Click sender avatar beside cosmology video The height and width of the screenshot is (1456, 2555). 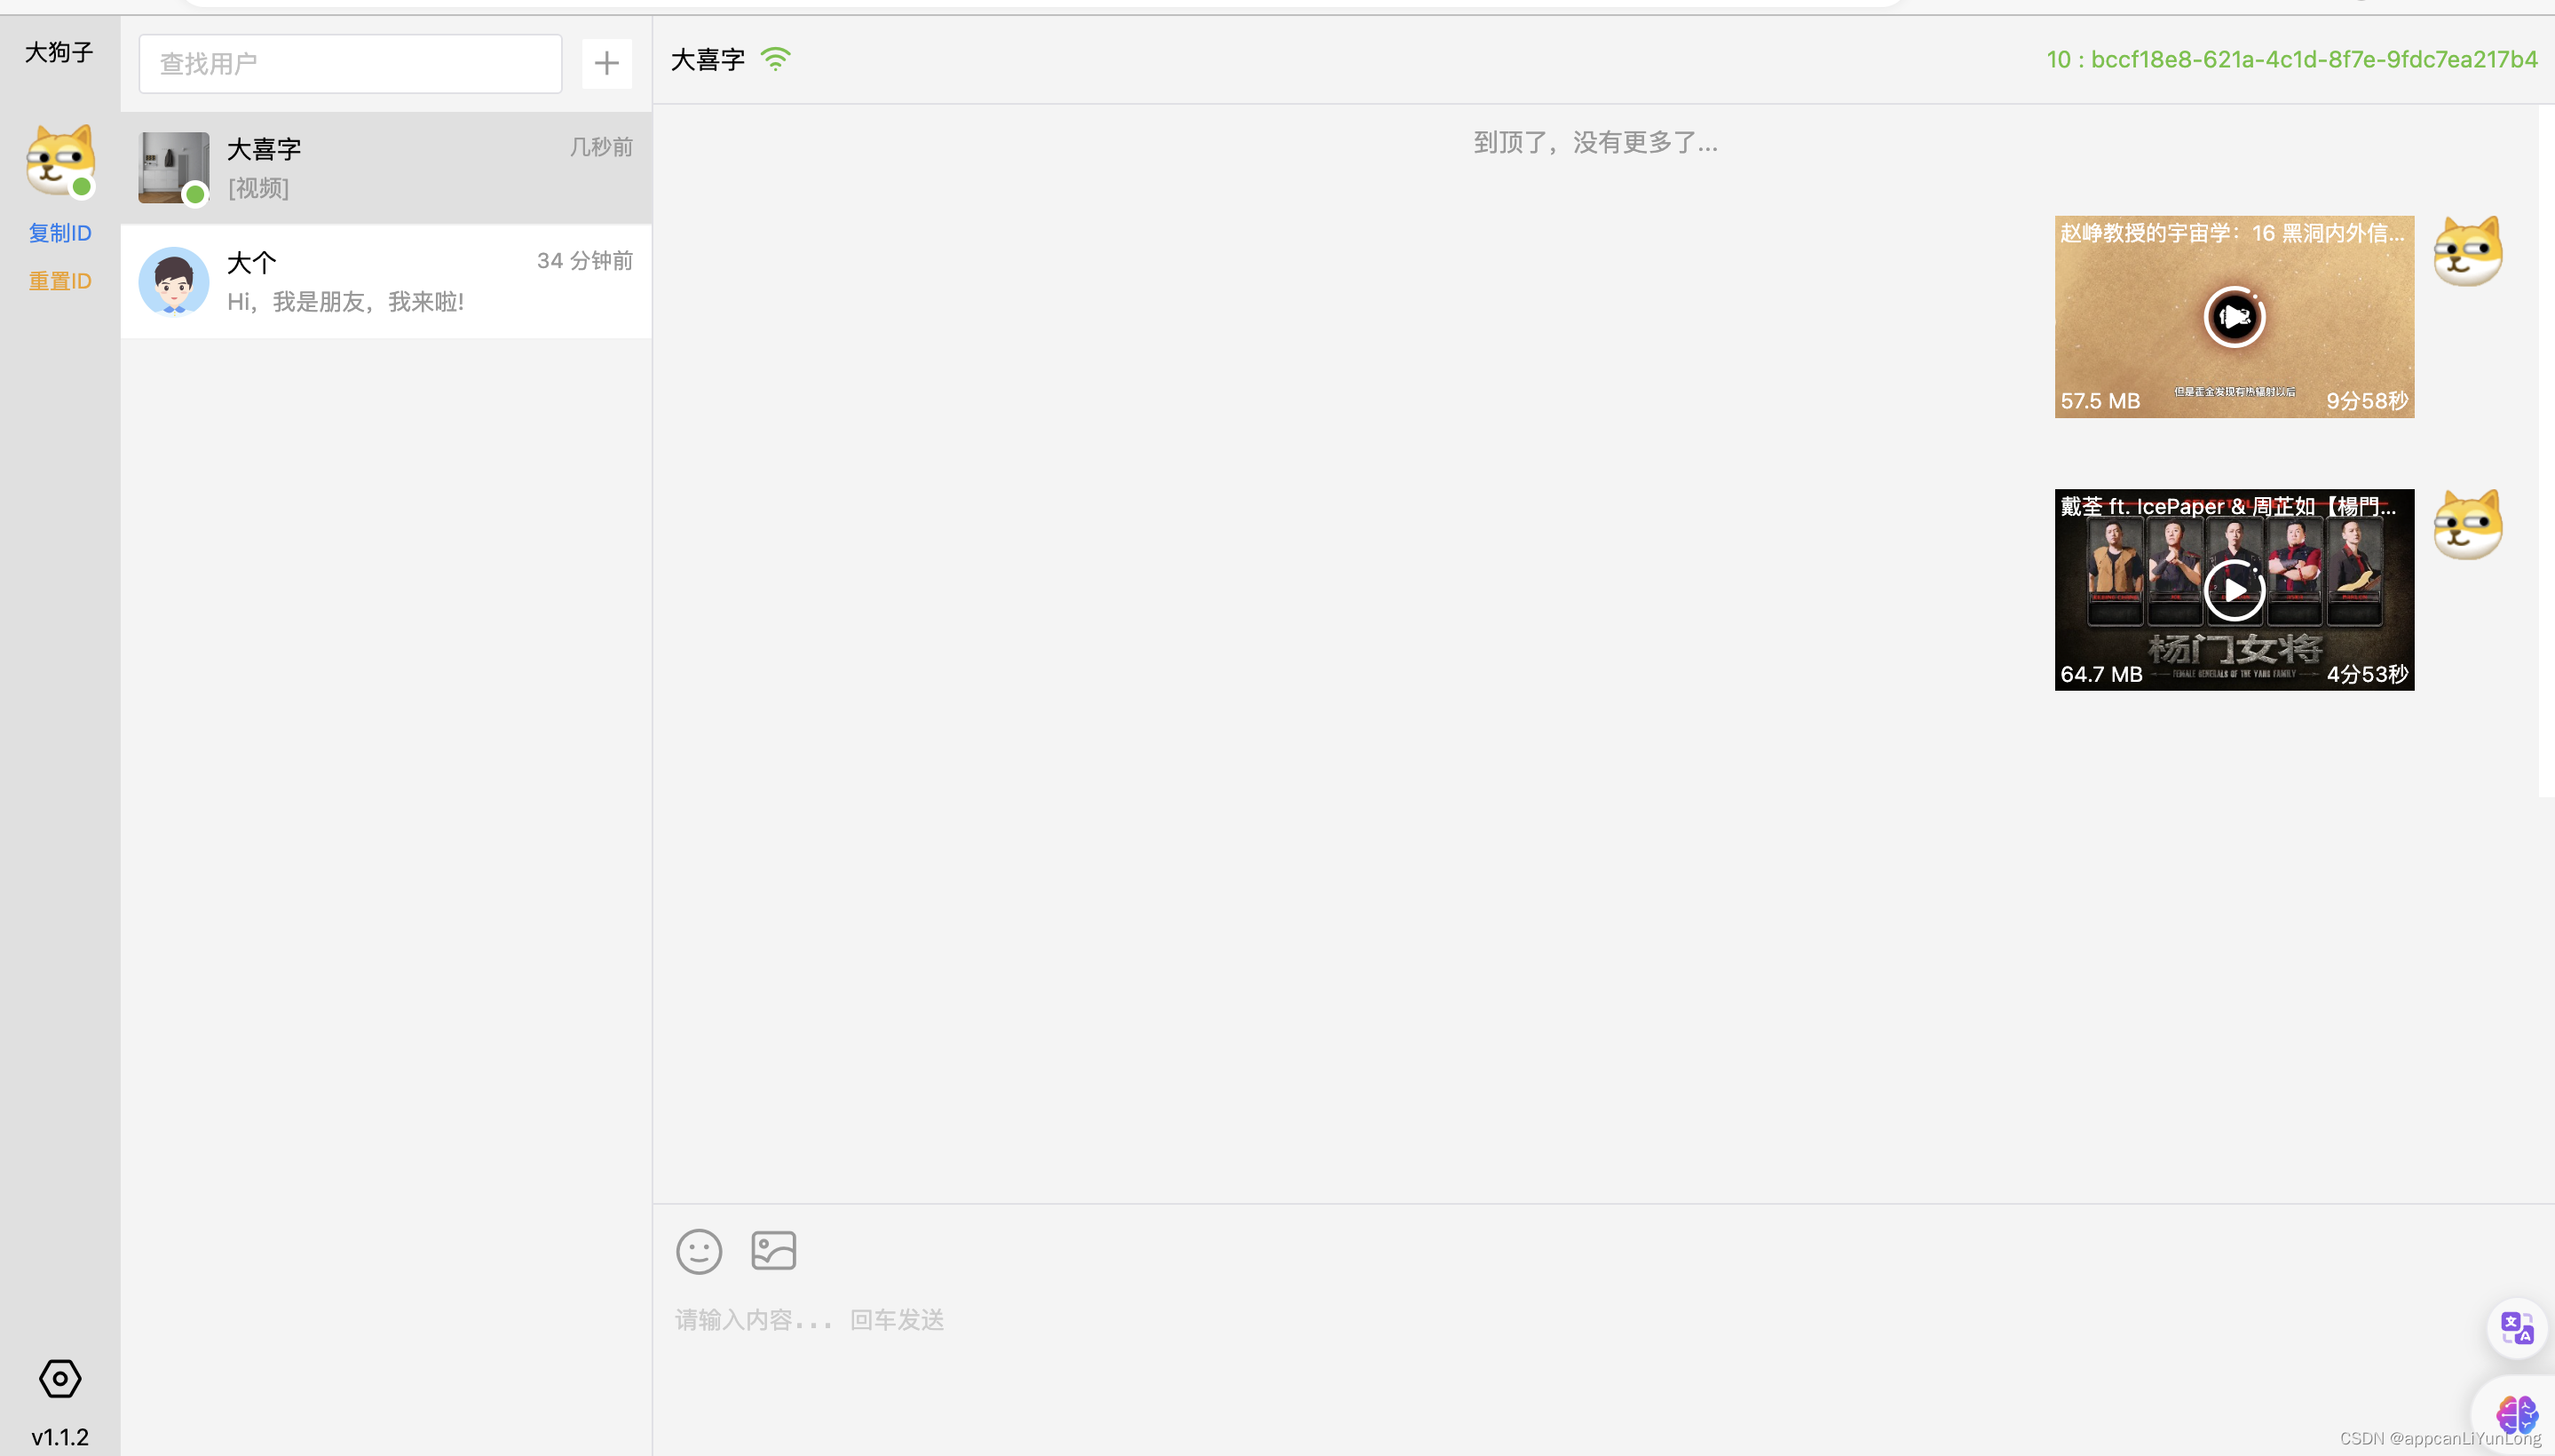coord(2468,252)
